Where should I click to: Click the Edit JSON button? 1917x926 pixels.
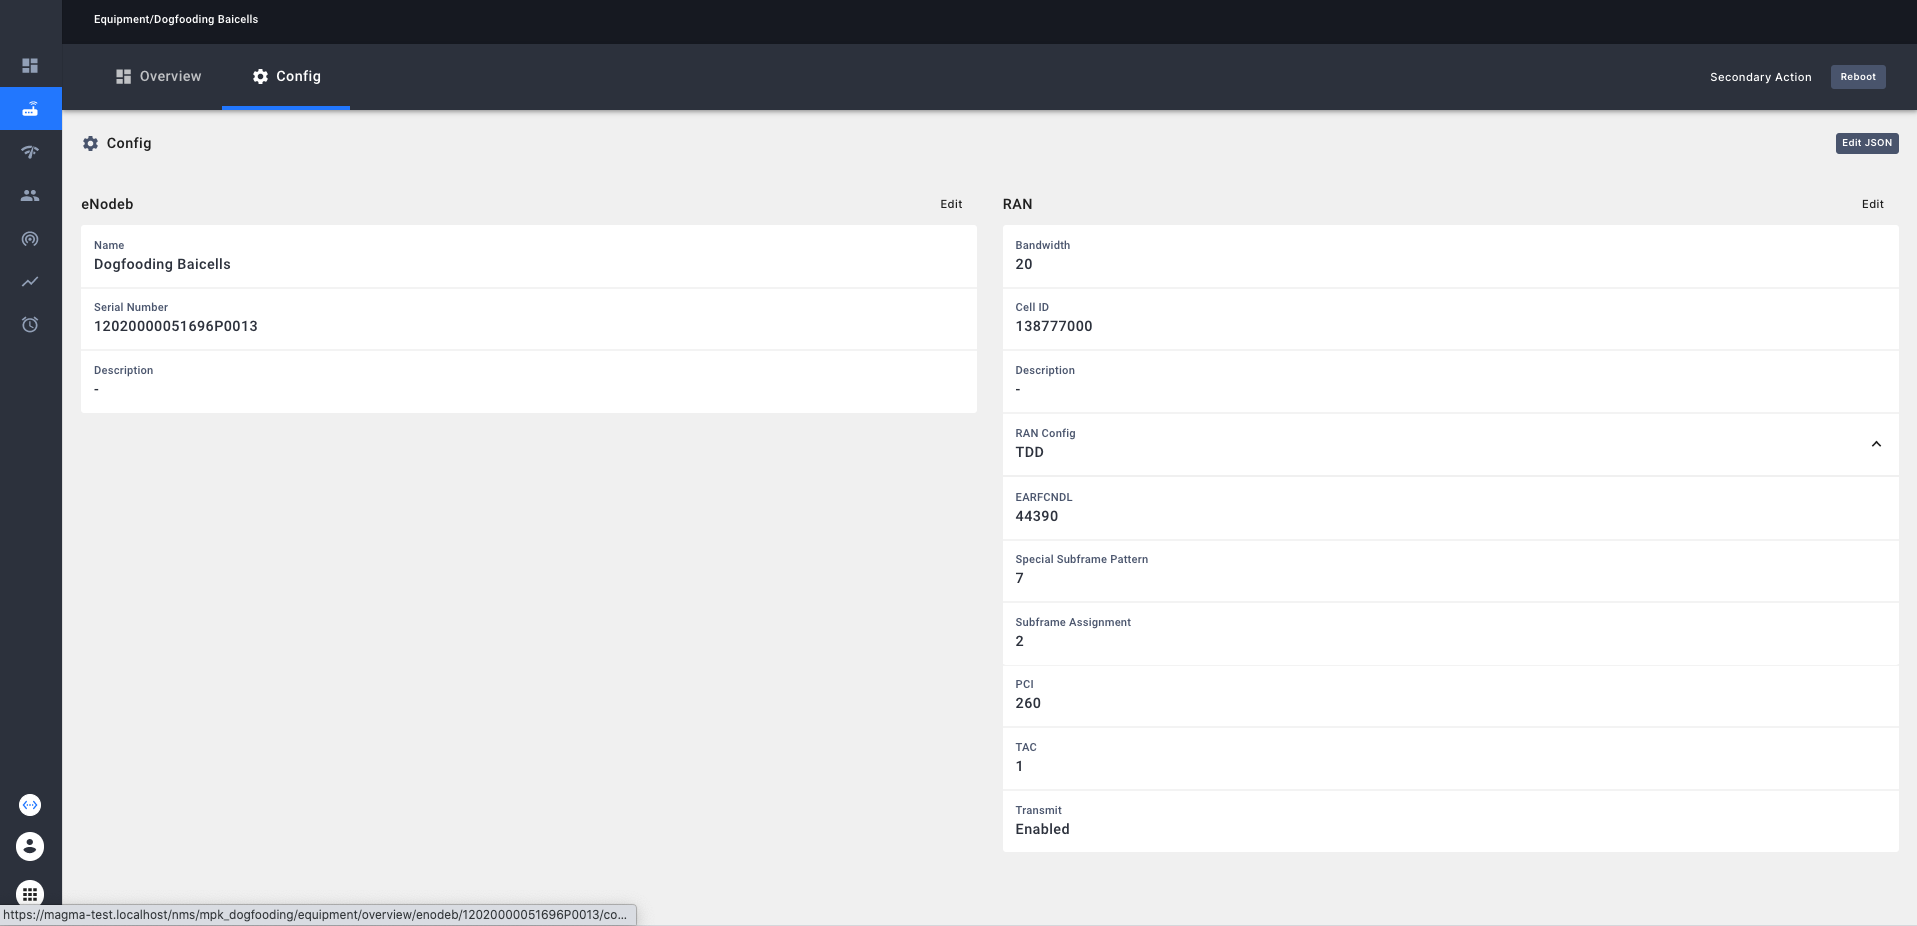click(x=1866, y=143)
